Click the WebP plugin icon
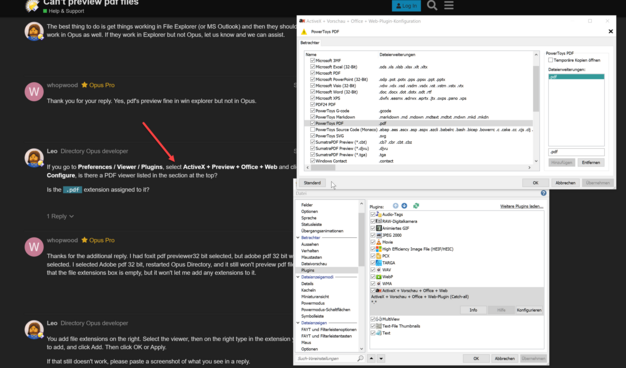626x368 pixels. tap(379, 277)
